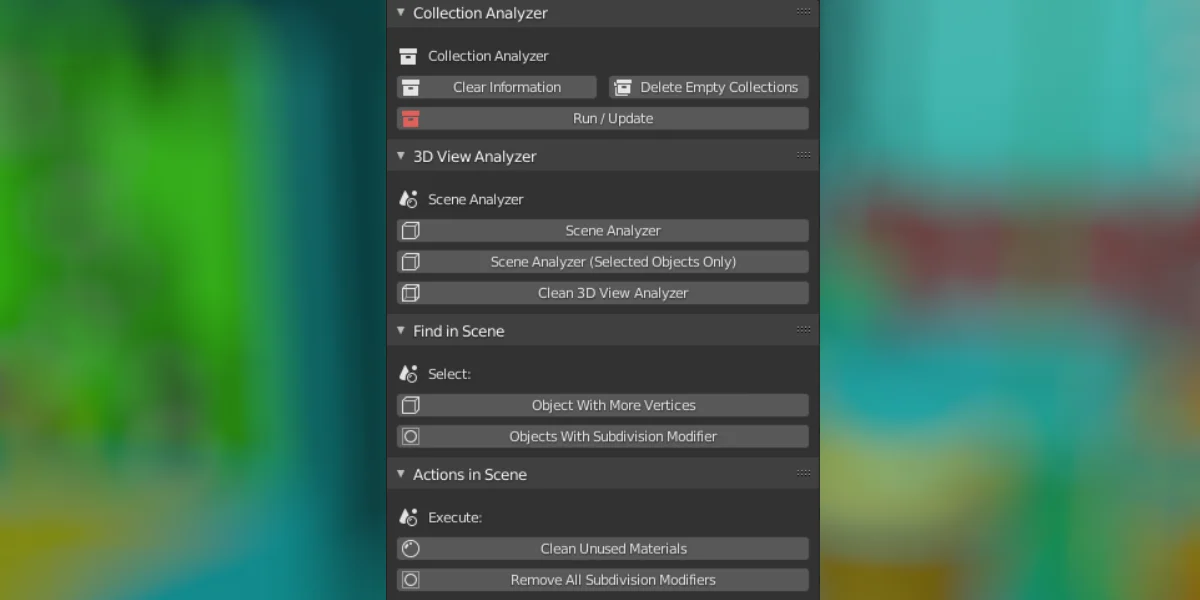Click the drag grip on the Find in Scene header
This screenshot has width=1200, height=600.
(804, 328)
